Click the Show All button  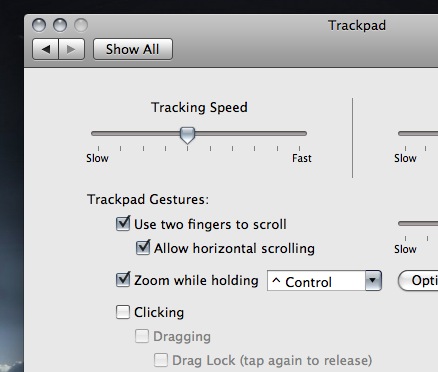click(133, 49)
